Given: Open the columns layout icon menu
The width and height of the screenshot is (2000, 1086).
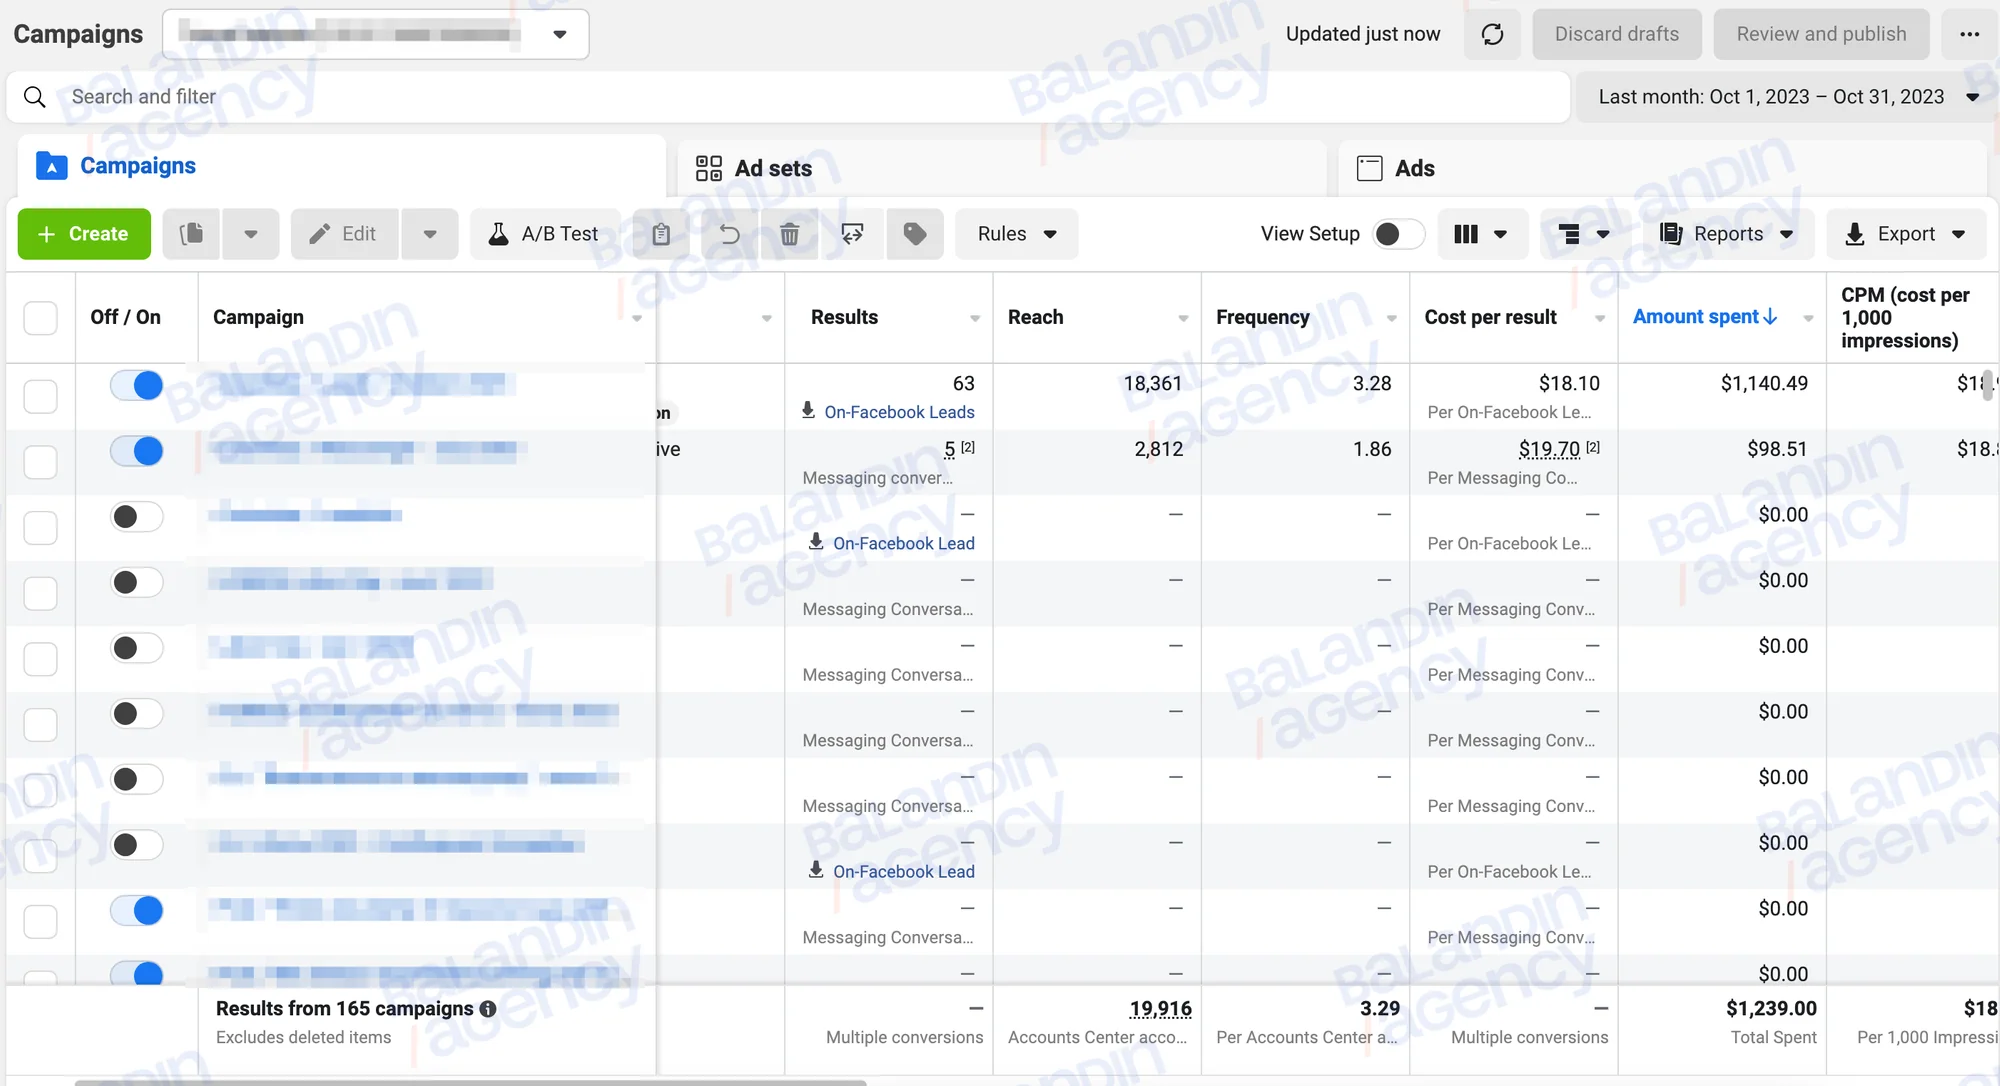Looking at the screenshot, I should point(1482,234).
